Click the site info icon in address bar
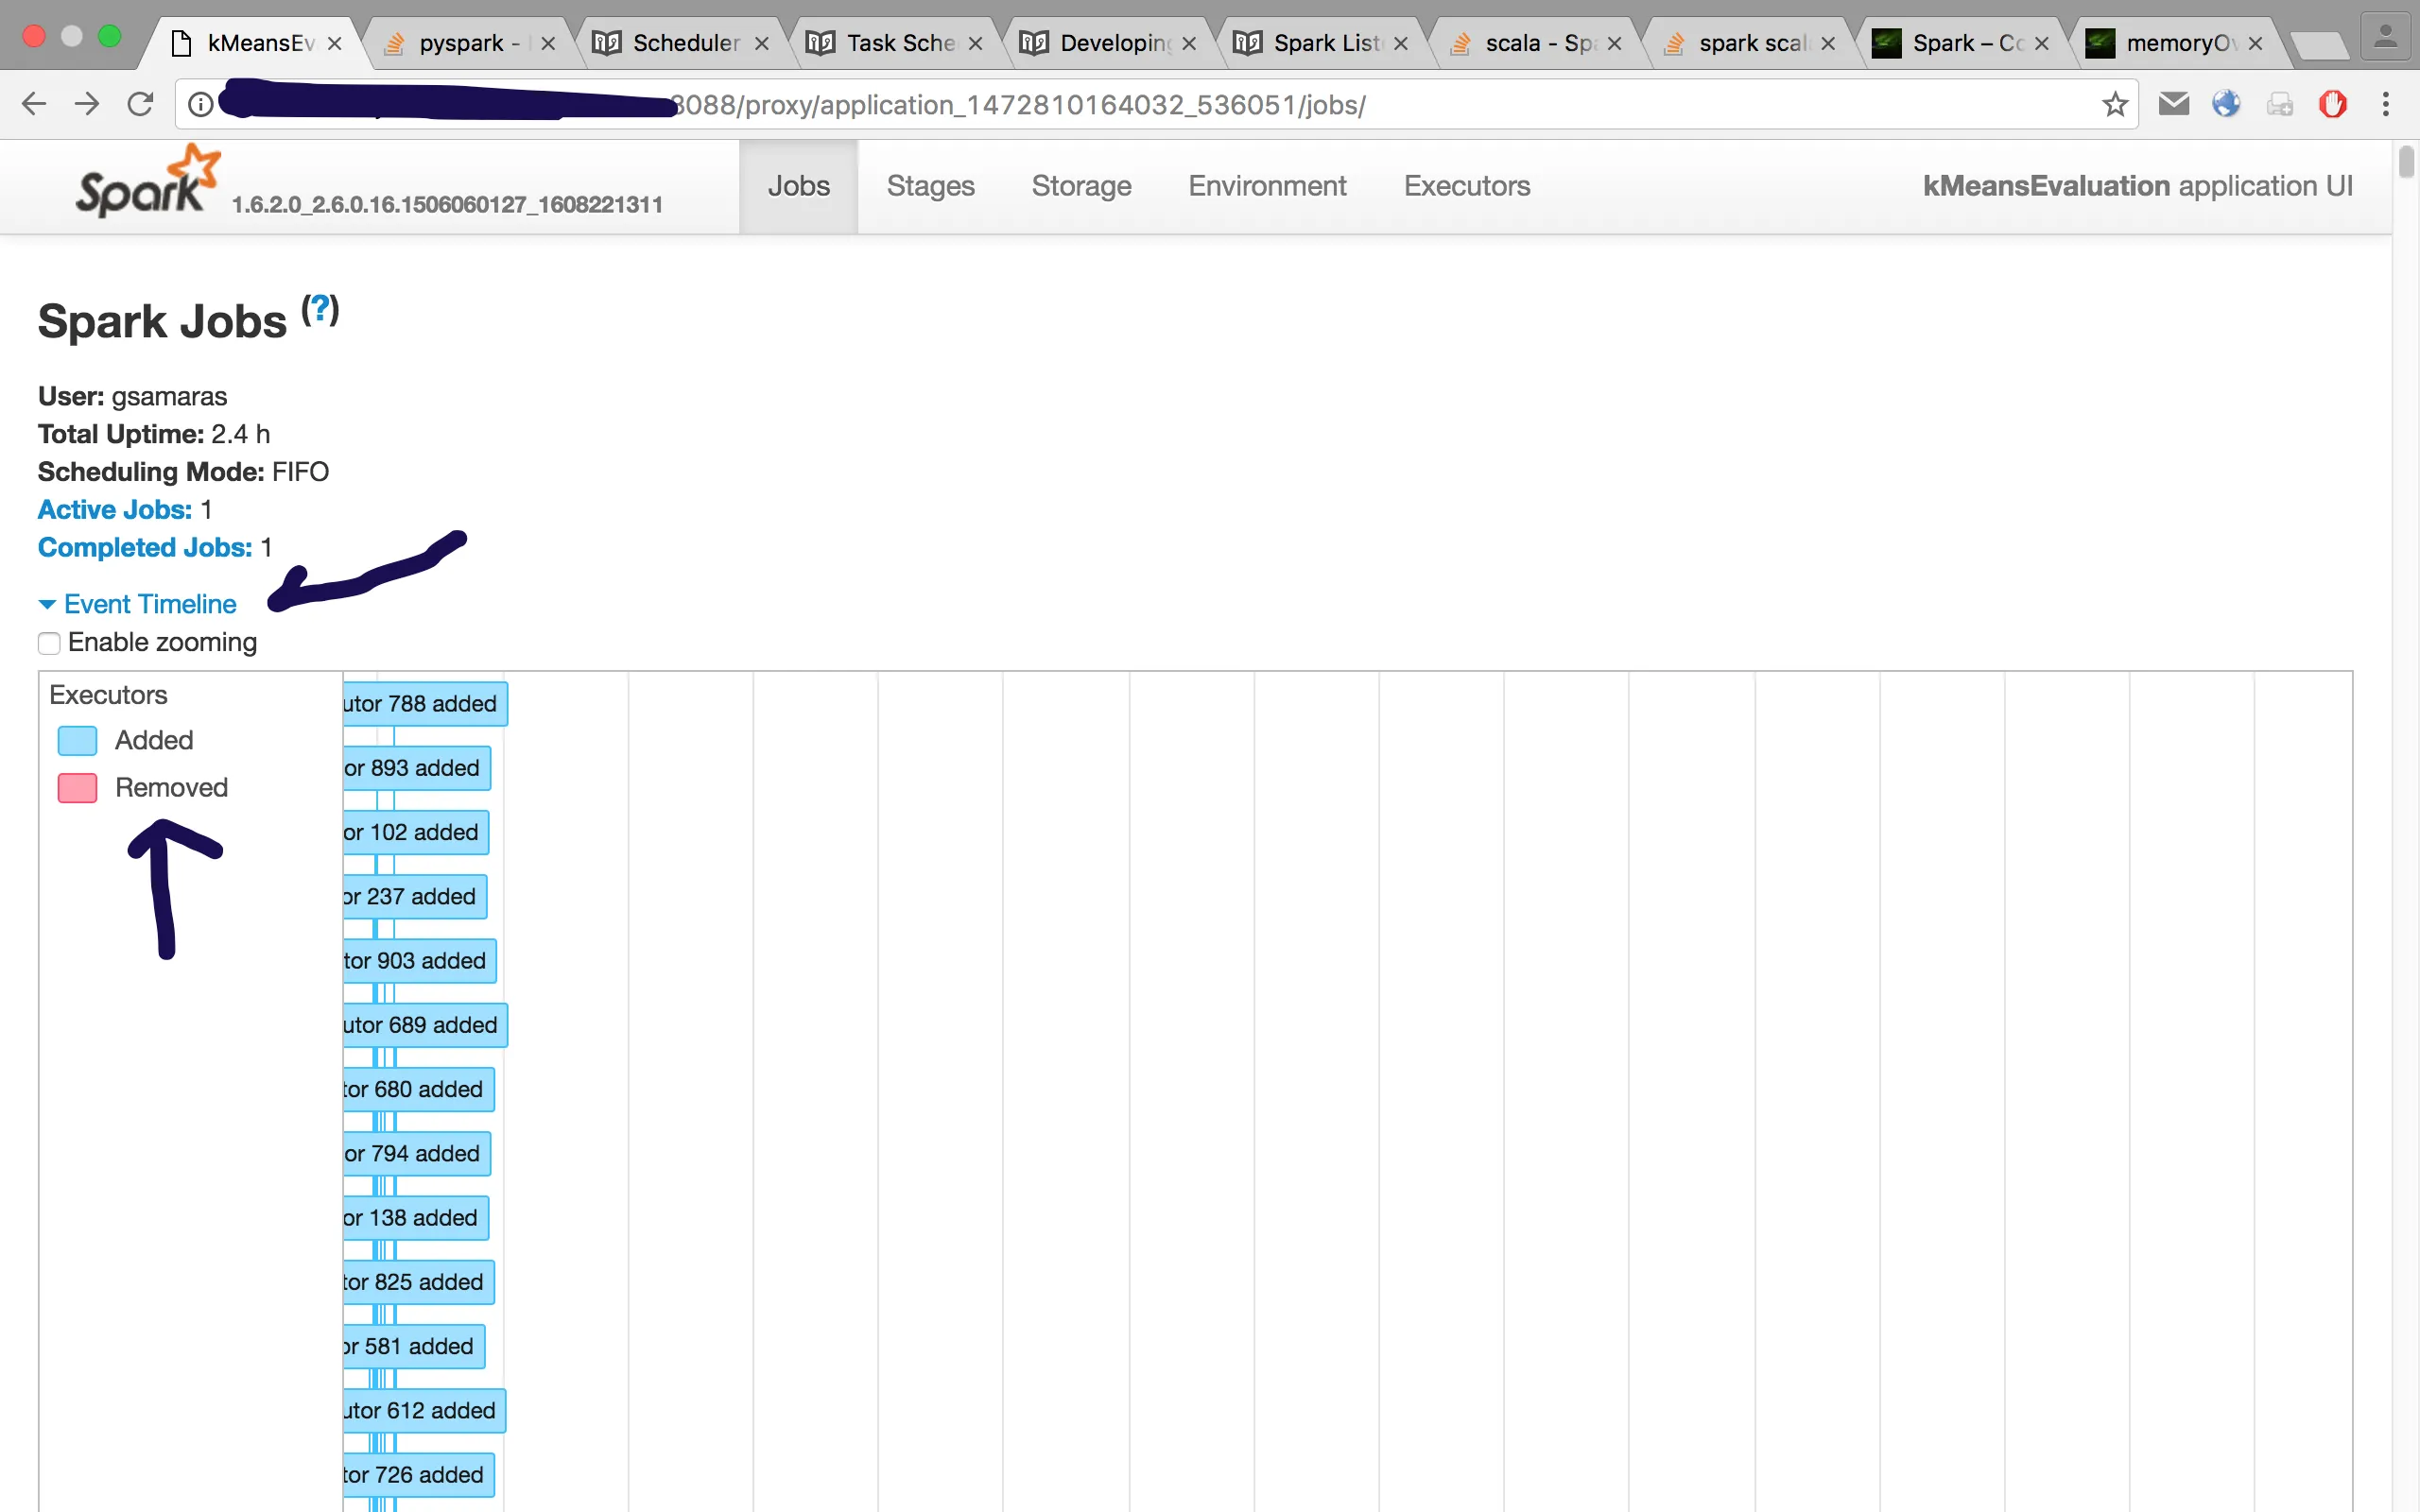Viewport: 2420px width, 1512px height. pyautogui.click(x=201, y=104)
